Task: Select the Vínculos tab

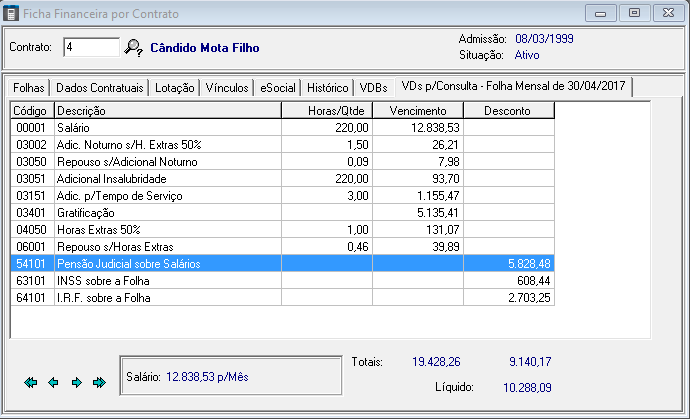Action: click(x=226, y=87)
